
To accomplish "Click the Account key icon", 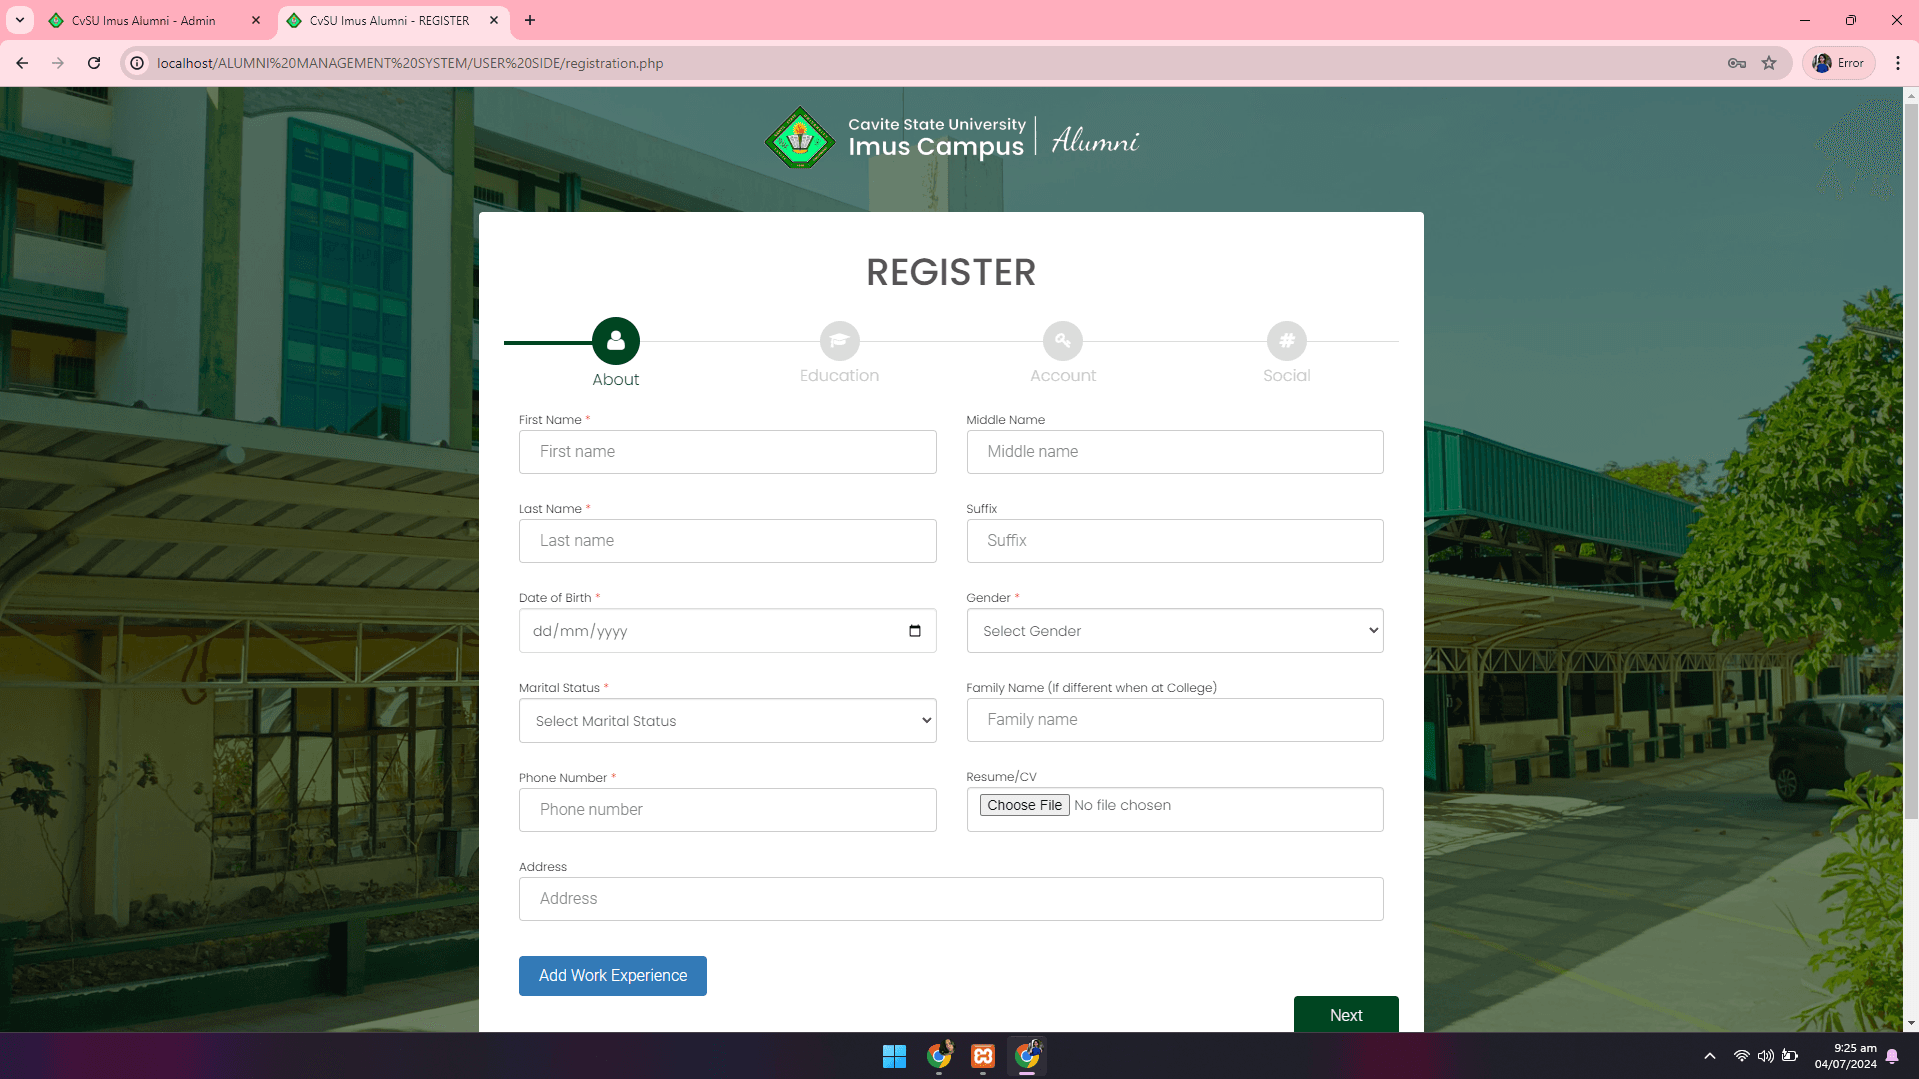I will tap(1062, 340).
